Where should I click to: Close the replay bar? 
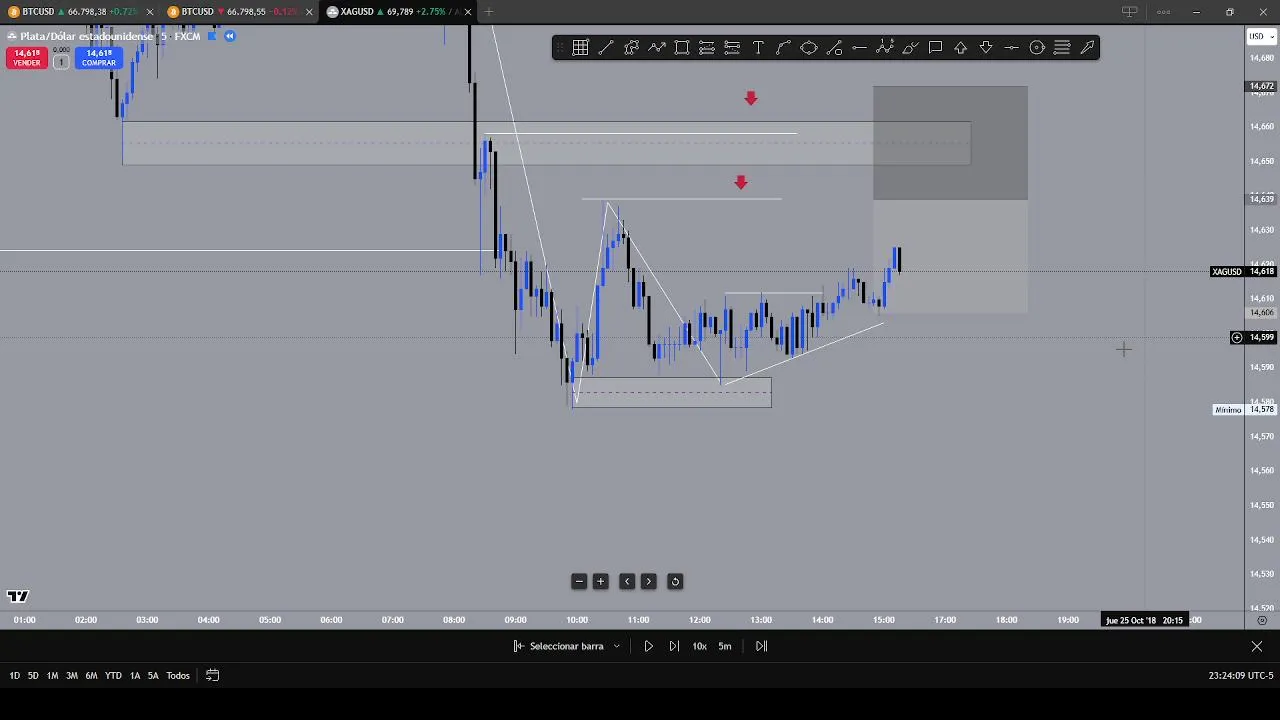coord(1257,646)
